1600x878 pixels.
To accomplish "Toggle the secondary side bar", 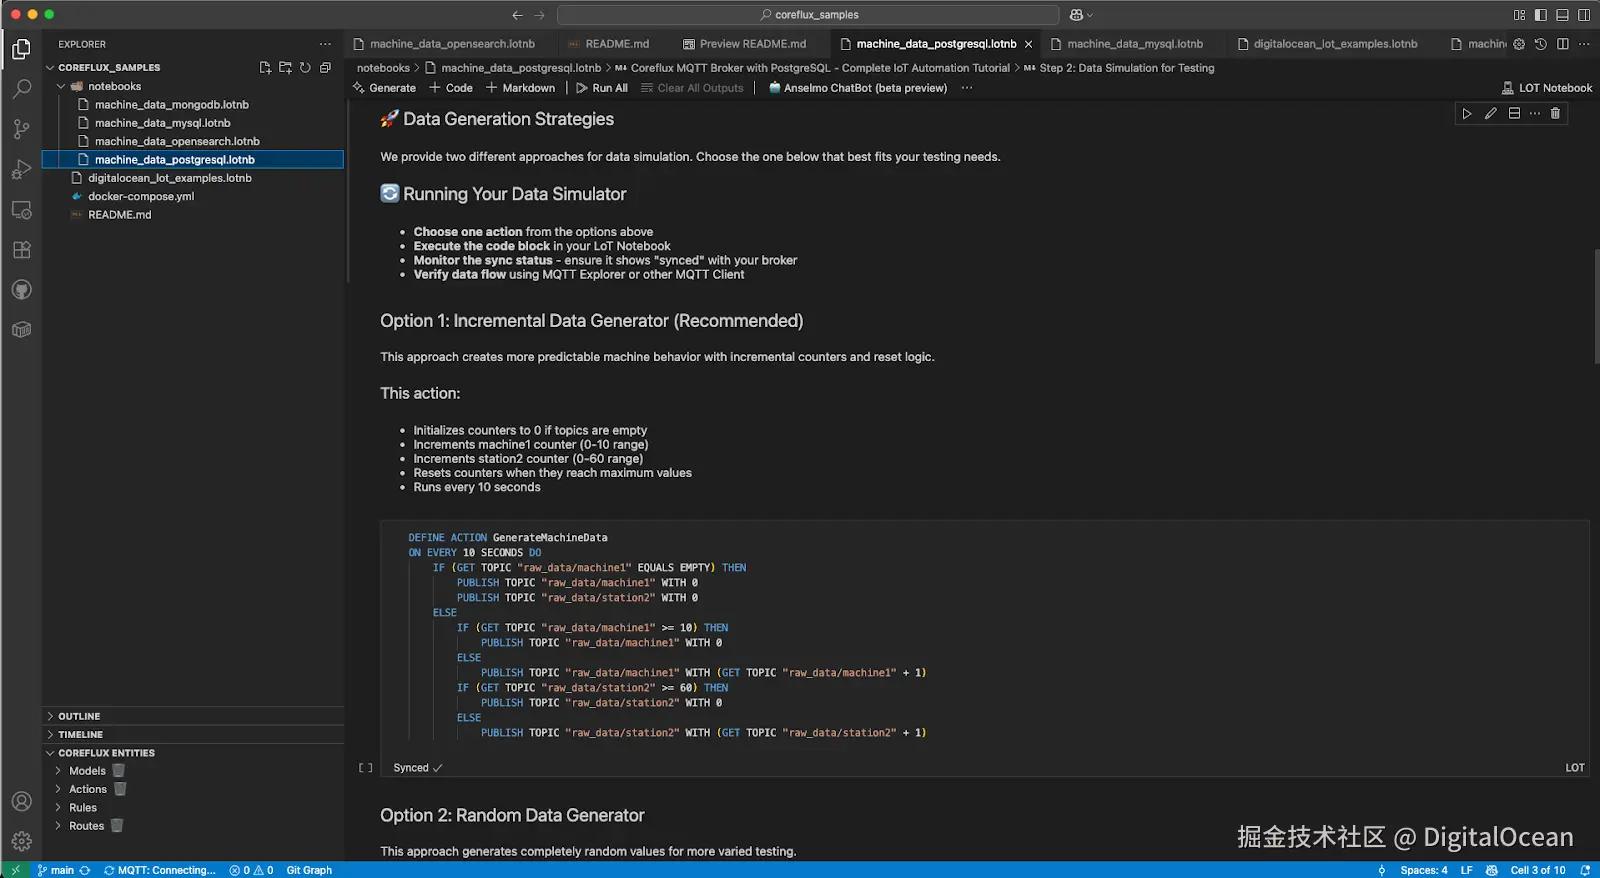I will [x=1584, y=15].
